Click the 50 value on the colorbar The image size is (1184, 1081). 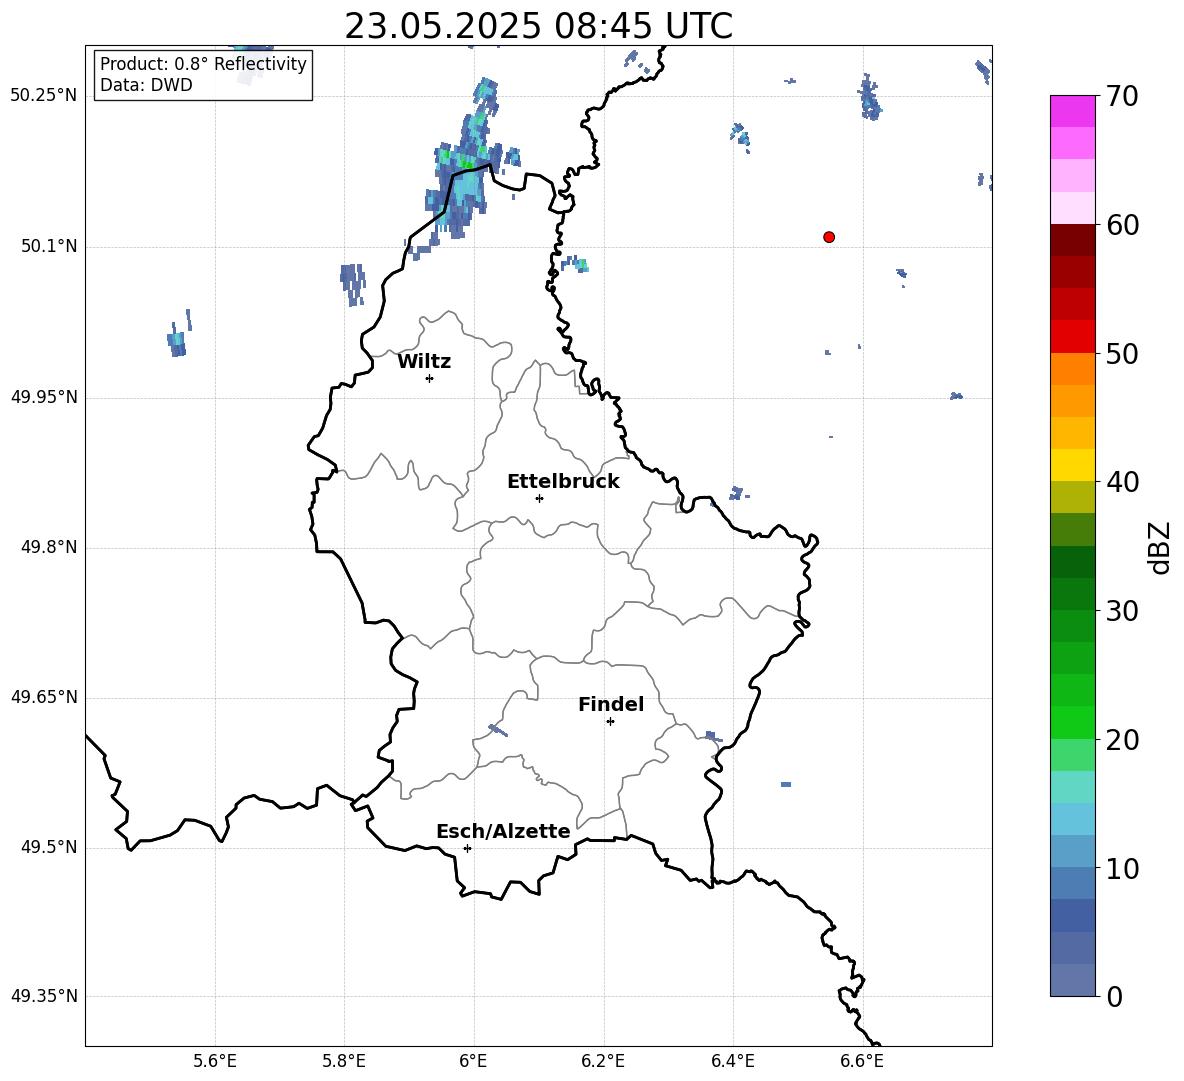(1122, 353)
